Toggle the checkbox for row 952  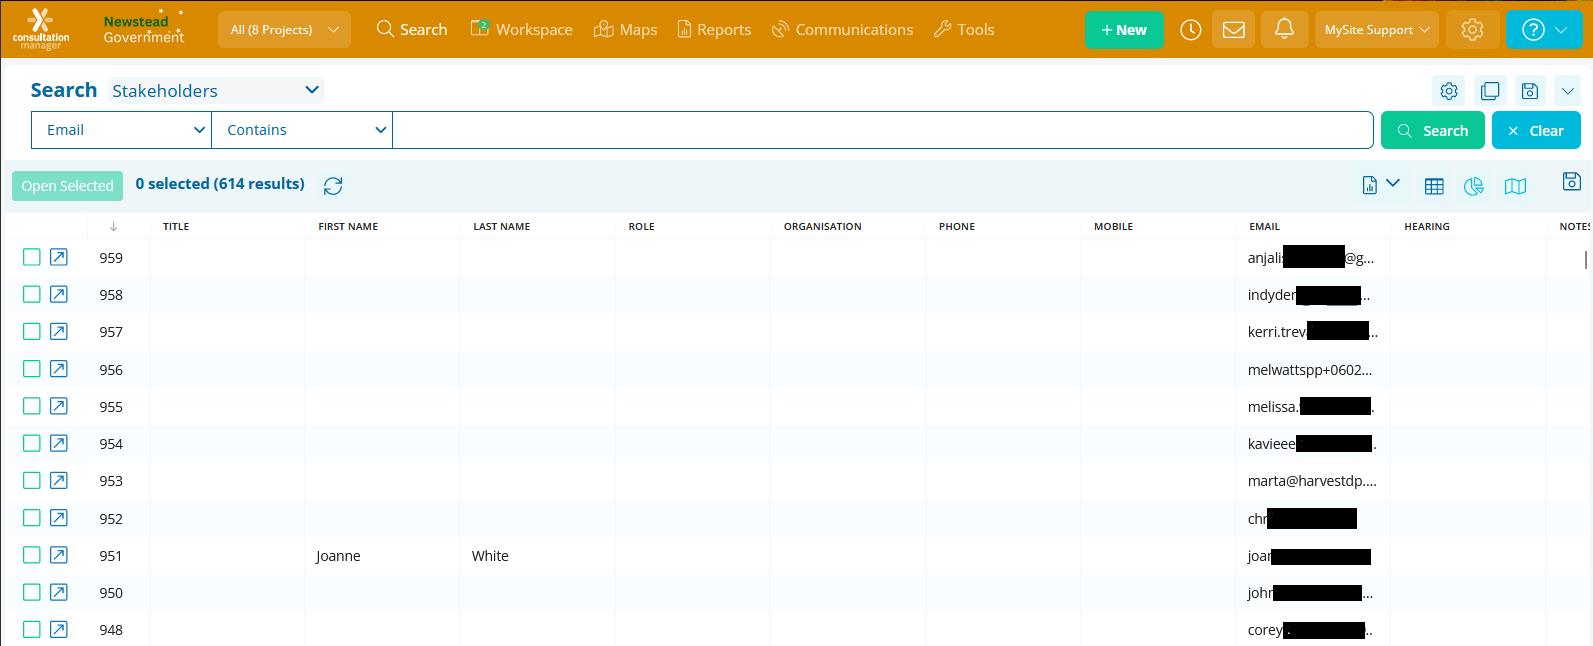point(32,518)
